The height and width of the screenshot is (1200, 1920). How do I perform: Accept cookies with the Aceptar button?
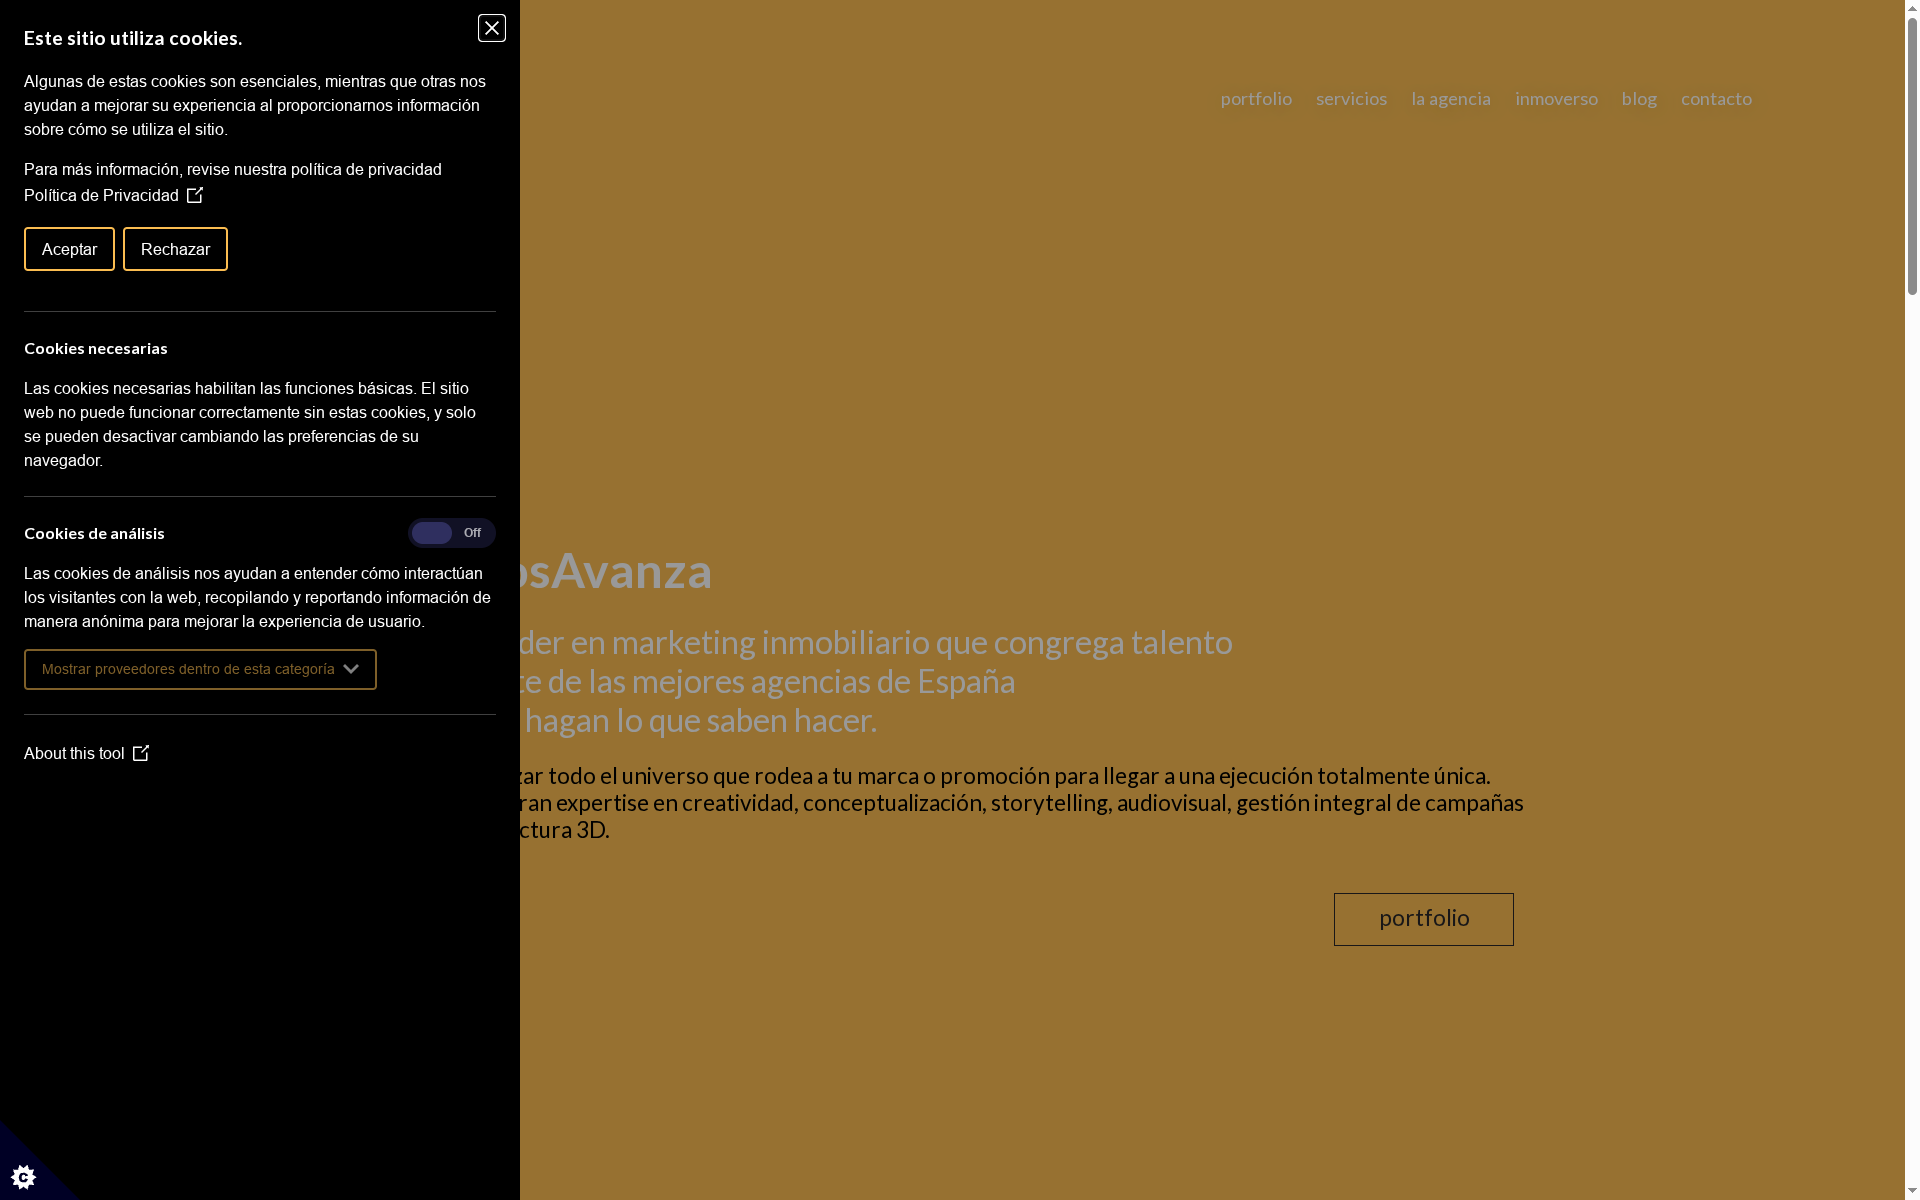point(68,249)
